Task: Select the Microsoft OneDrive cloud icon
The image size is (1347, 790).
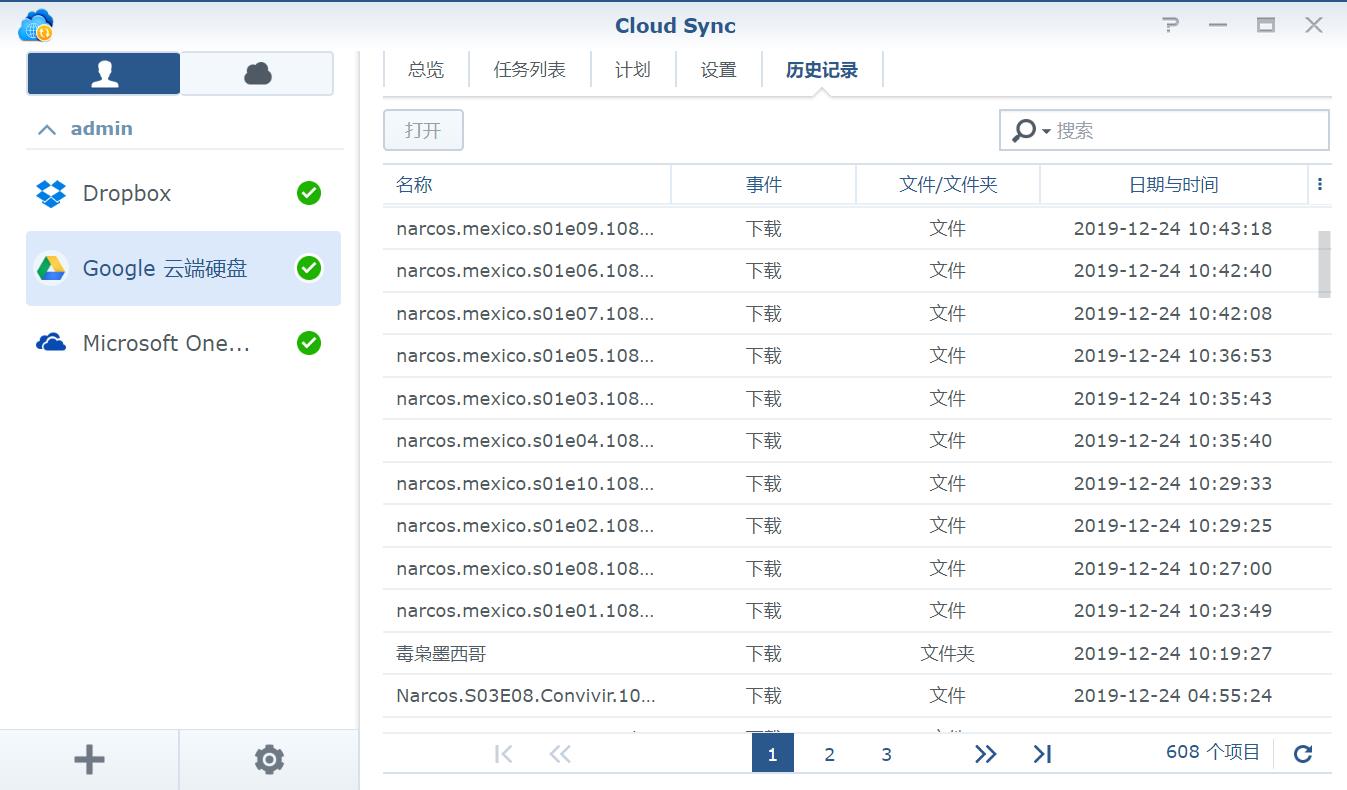Action: coord(51,343)
